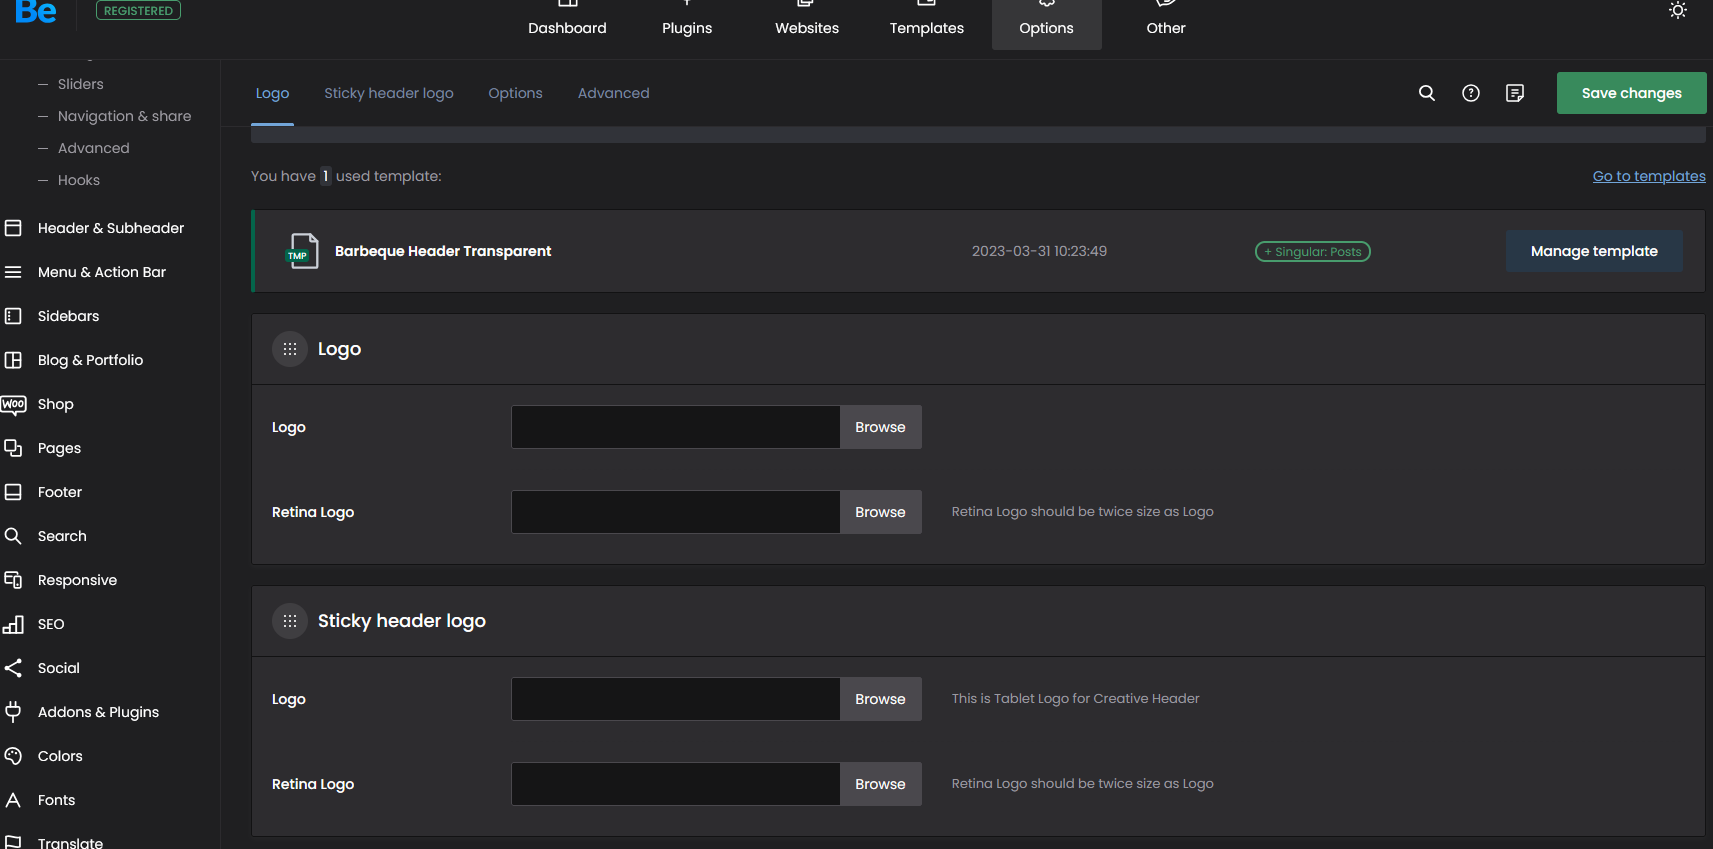Focus the Retina Logo input in Logo section

tap(676, 512)
